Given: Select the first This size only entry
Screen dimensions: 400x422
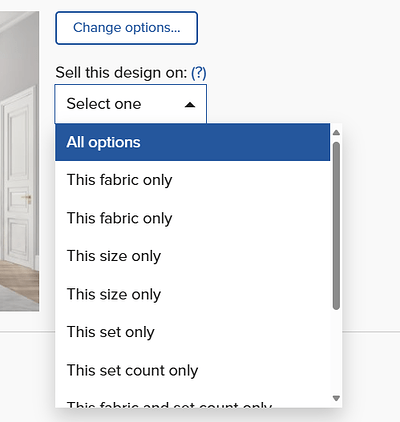Looking at the screenshot, I should coord(193,256).
